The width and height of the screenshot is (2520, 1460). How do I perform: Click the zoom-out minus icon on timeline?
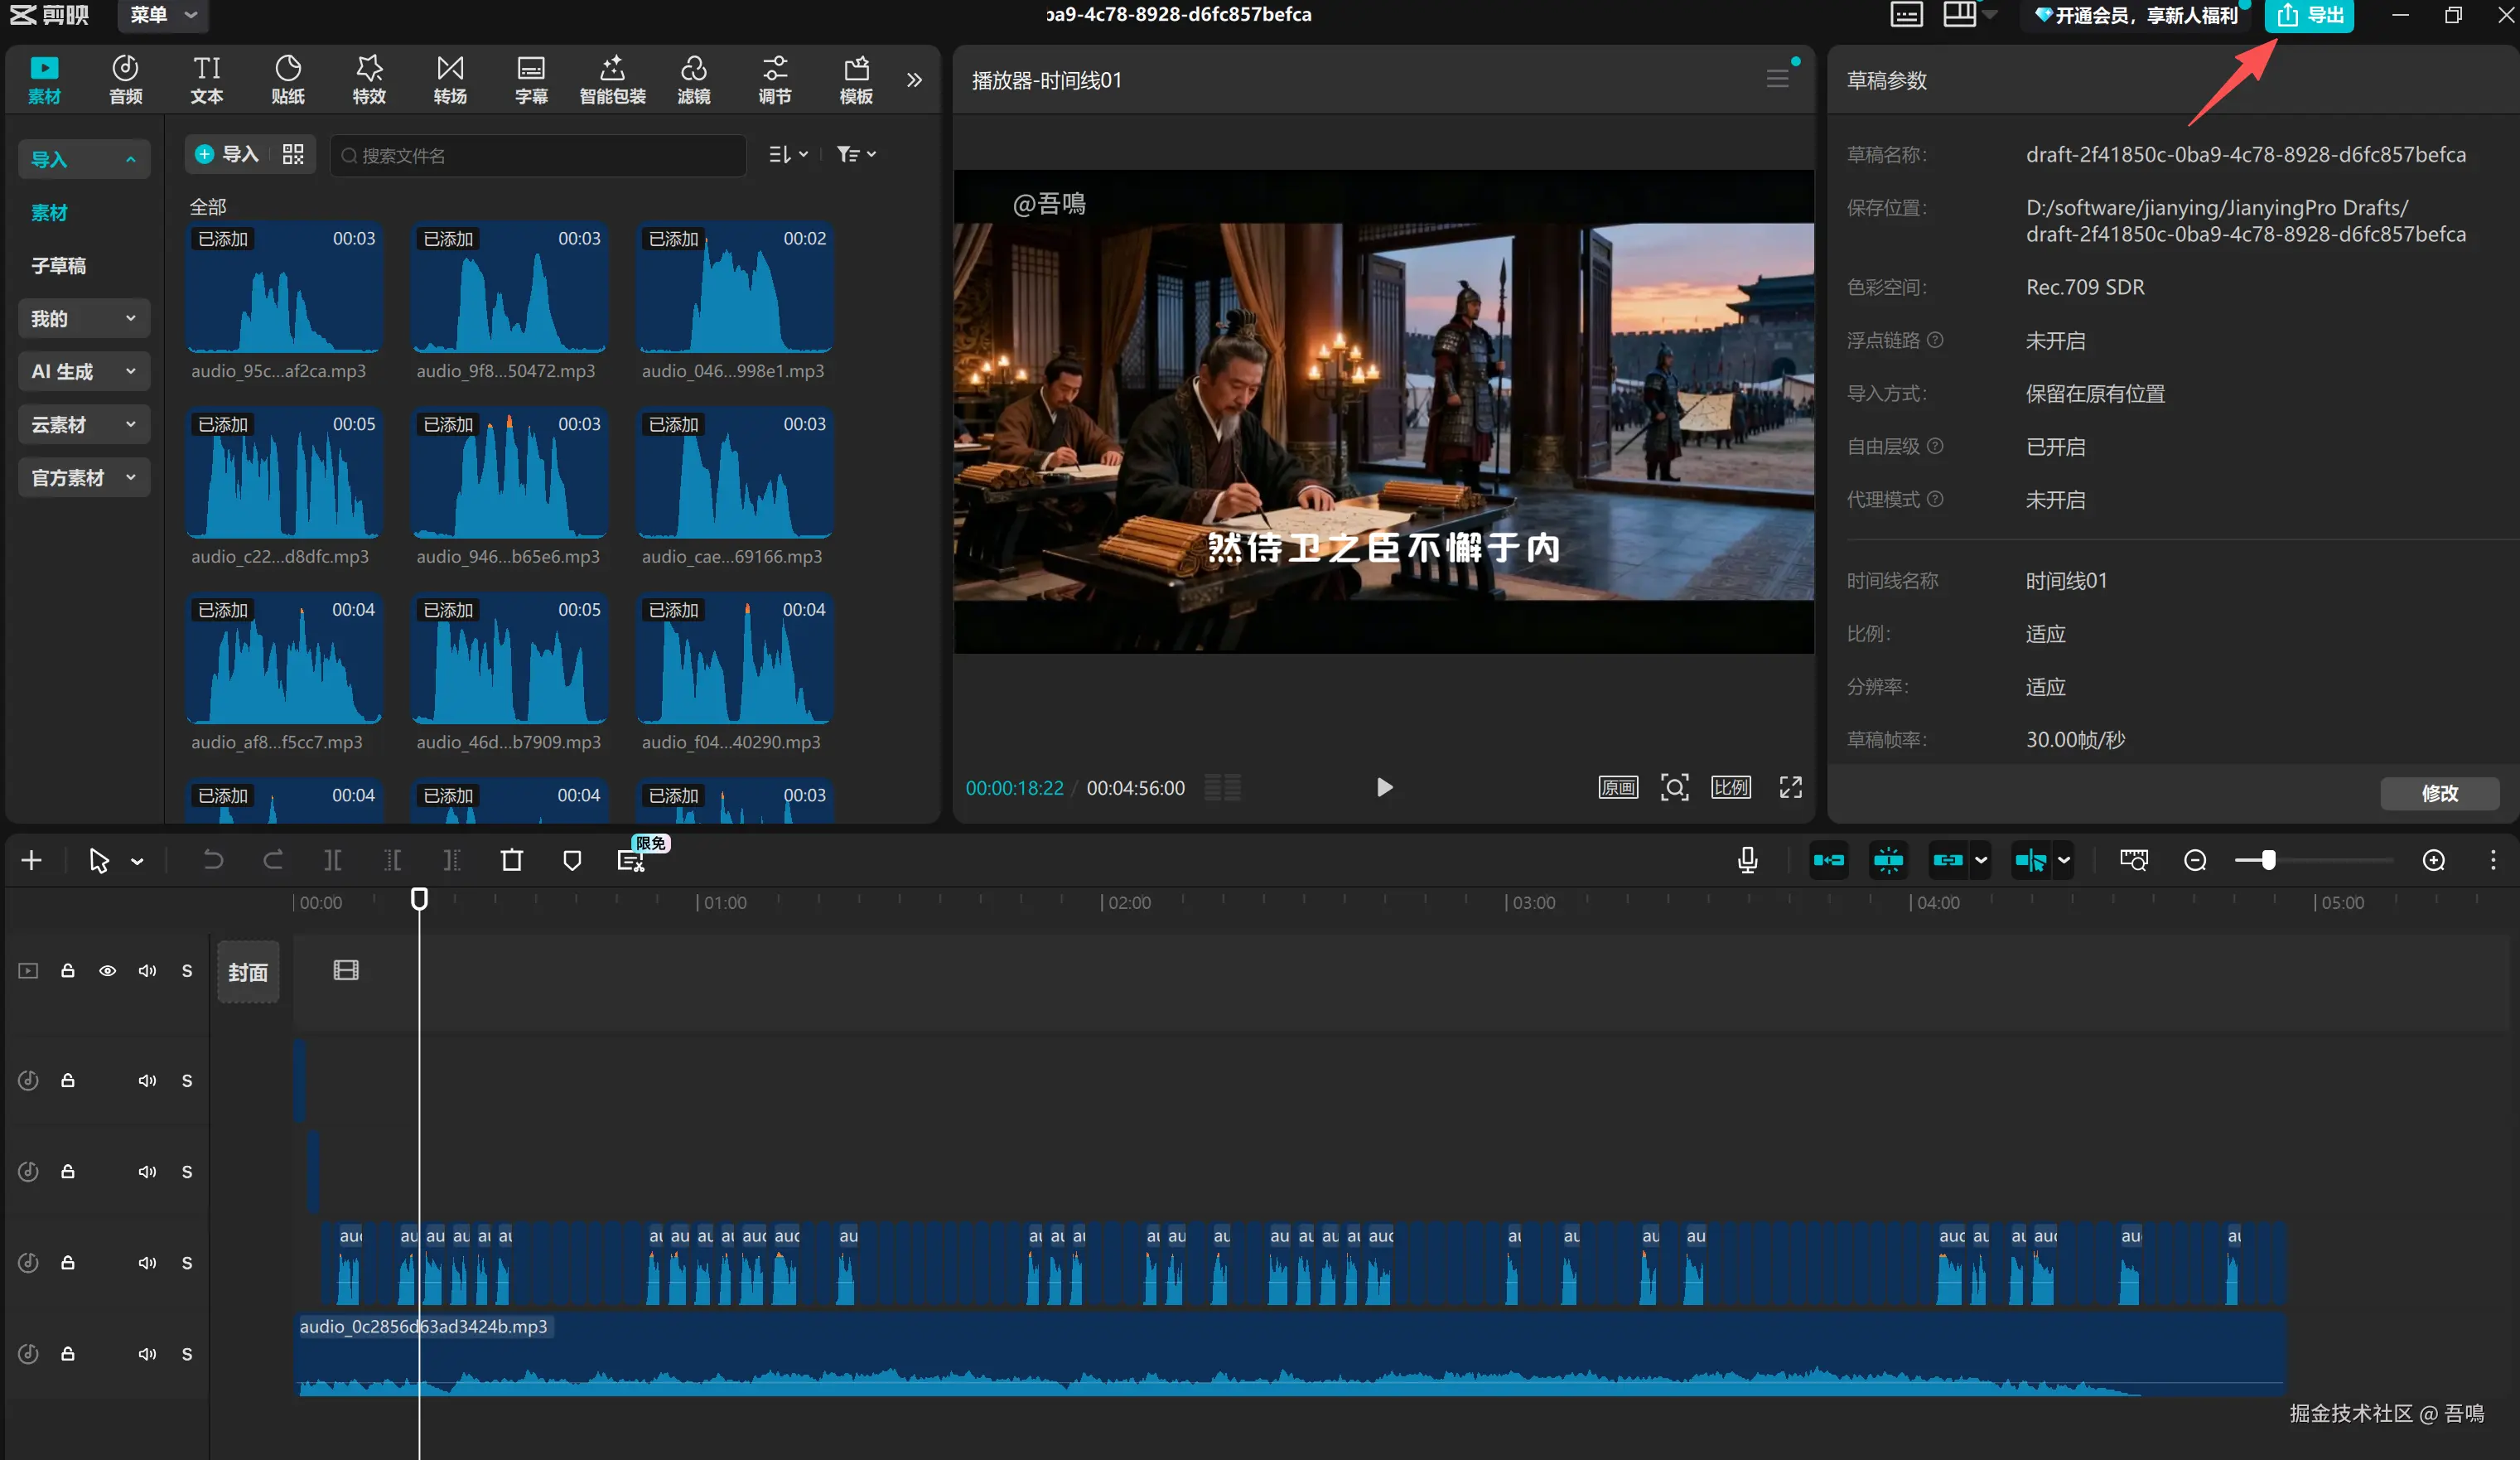2195,860
